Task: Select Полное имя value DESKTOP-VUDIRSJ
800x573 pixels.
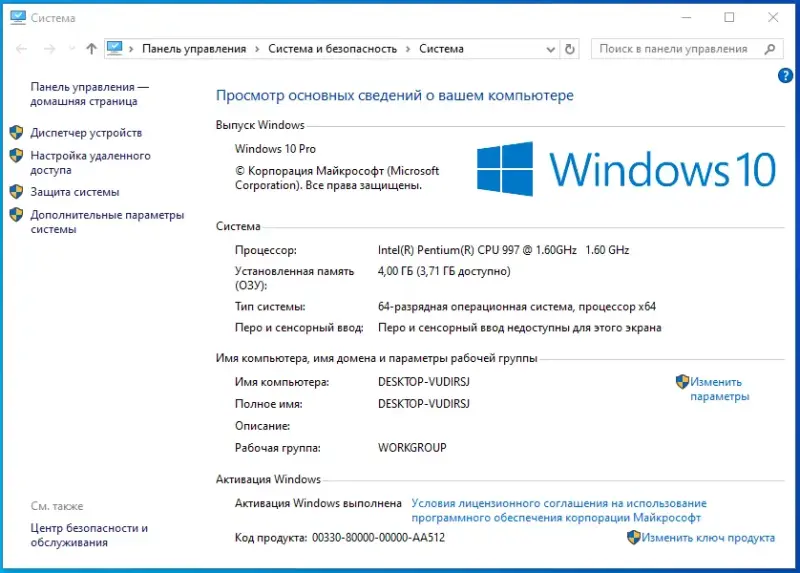Action: (424, 404)
